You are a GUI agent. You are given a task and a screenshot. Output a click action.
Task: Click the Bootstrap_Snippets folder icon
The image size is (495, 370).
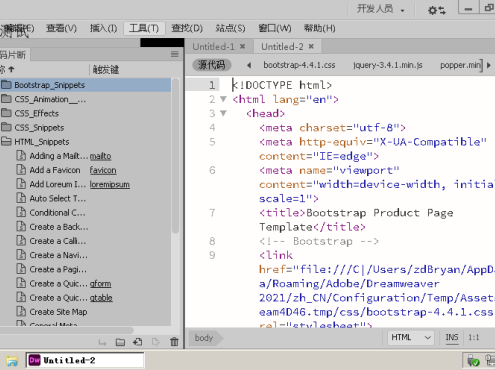[6, 85]
